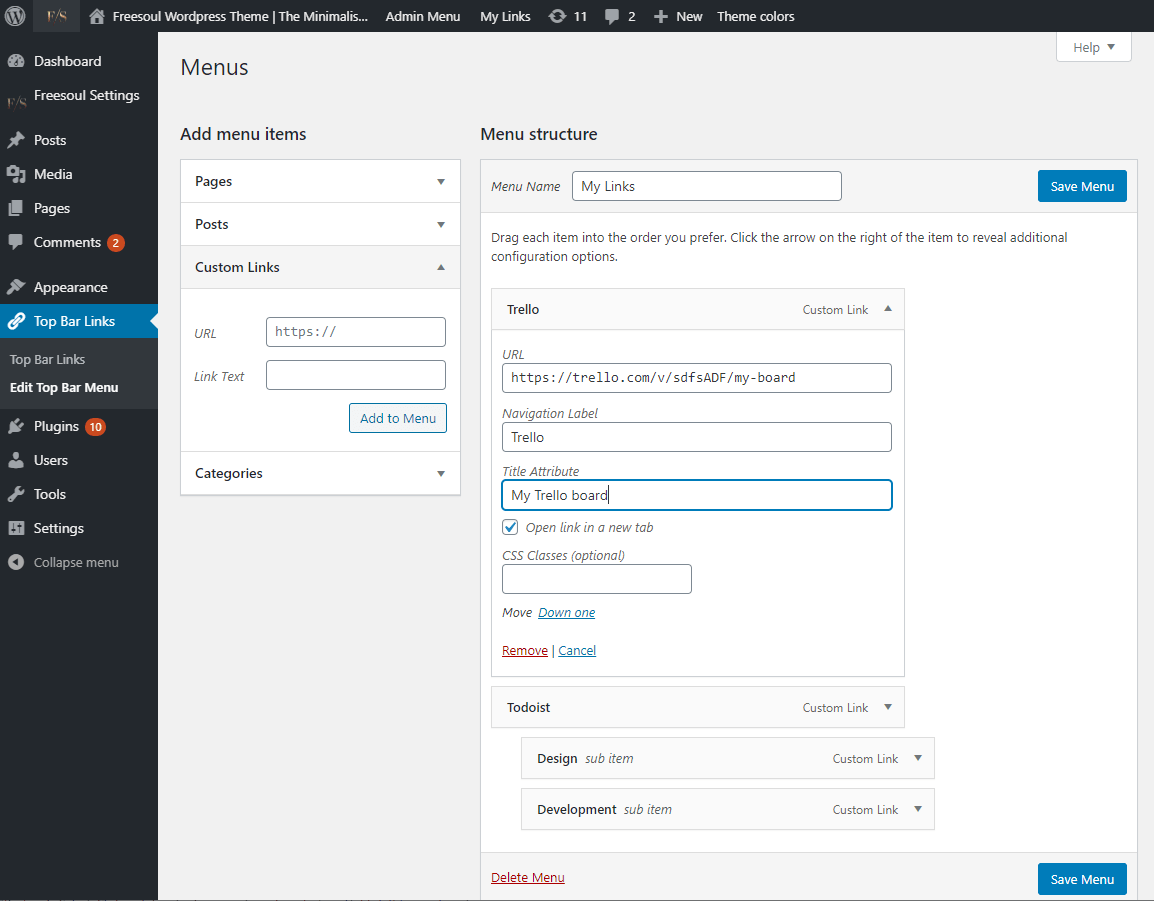Image resolution: width=1154 pixels, height=901 pixels.
Task: Click the Remove link for Trello
Action: [525, 650]
